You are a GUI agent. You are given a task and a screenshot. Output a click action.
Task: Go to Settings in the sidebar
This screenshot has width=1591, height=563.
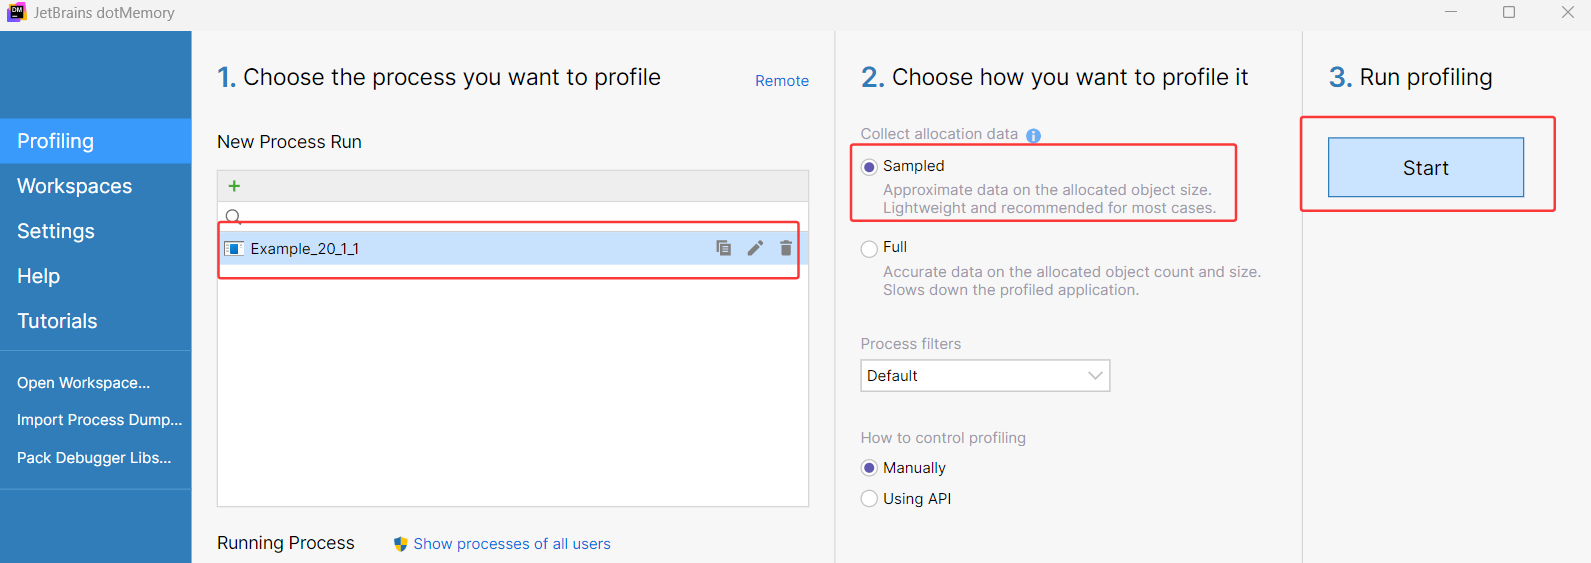(x=56, y=231)
